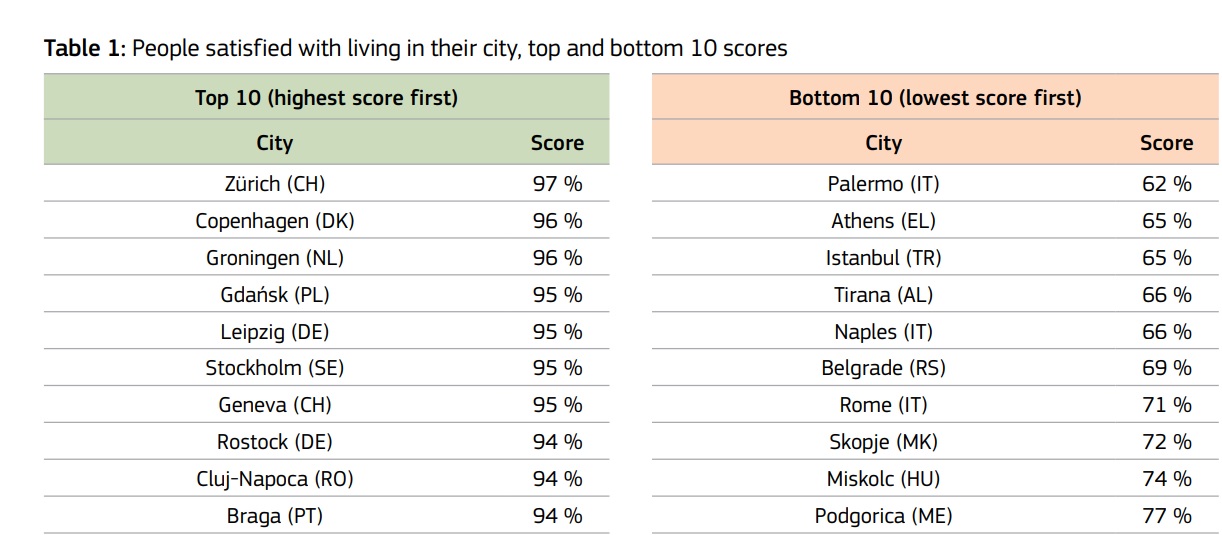Select the Zürich (CH) city cell
The height and width of the screenshot is (535, 1222).
point(275,184)
